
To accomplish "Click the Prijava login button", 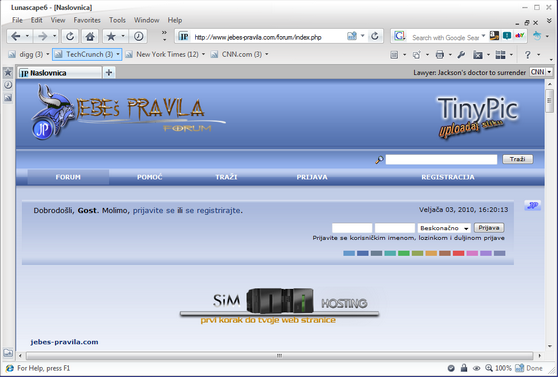I will tap(489, 228).
